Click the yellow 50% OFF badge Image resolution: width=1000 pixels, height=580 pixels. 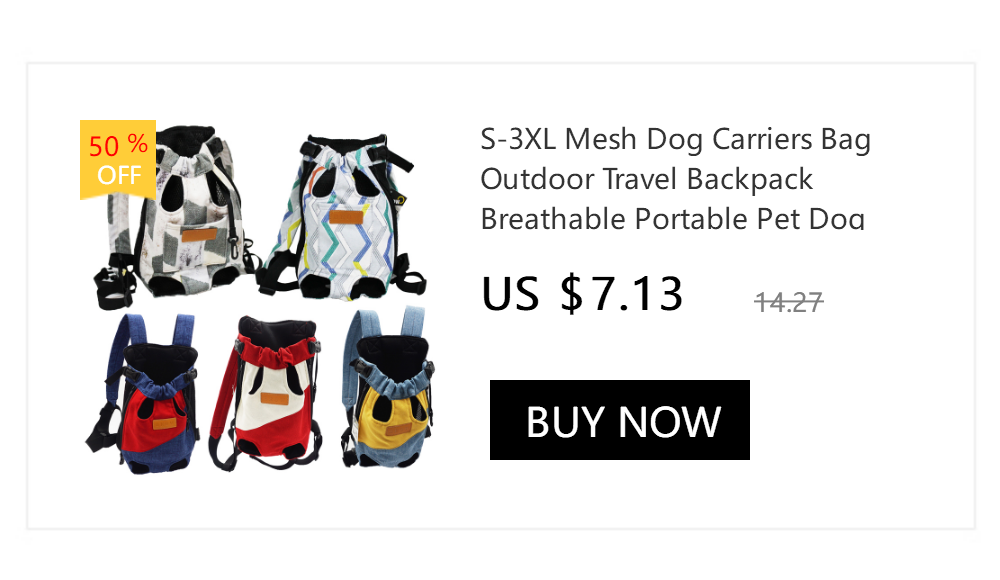pyautogui.click(x=118, y=160)
